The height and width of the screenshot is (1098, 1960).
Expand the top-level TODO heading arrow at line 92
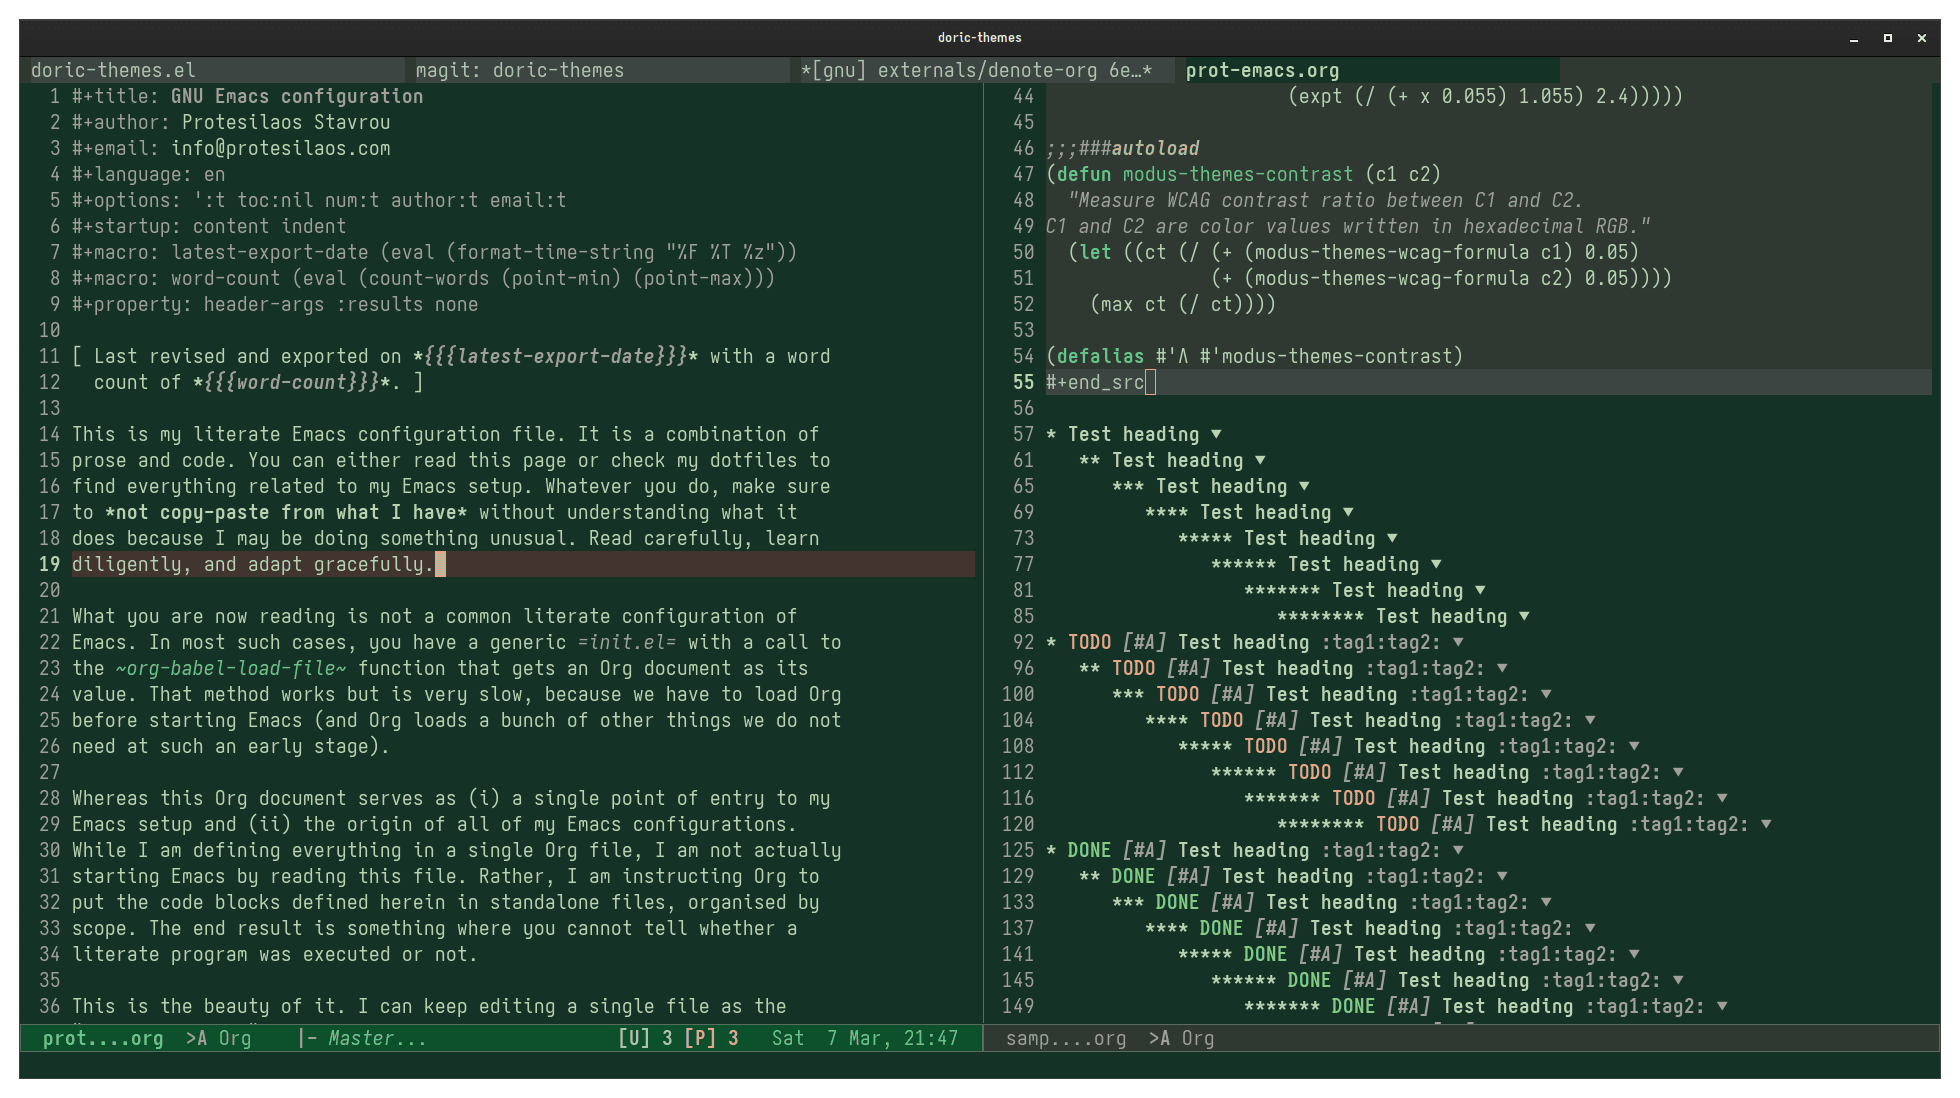[x=1458, y=642]
